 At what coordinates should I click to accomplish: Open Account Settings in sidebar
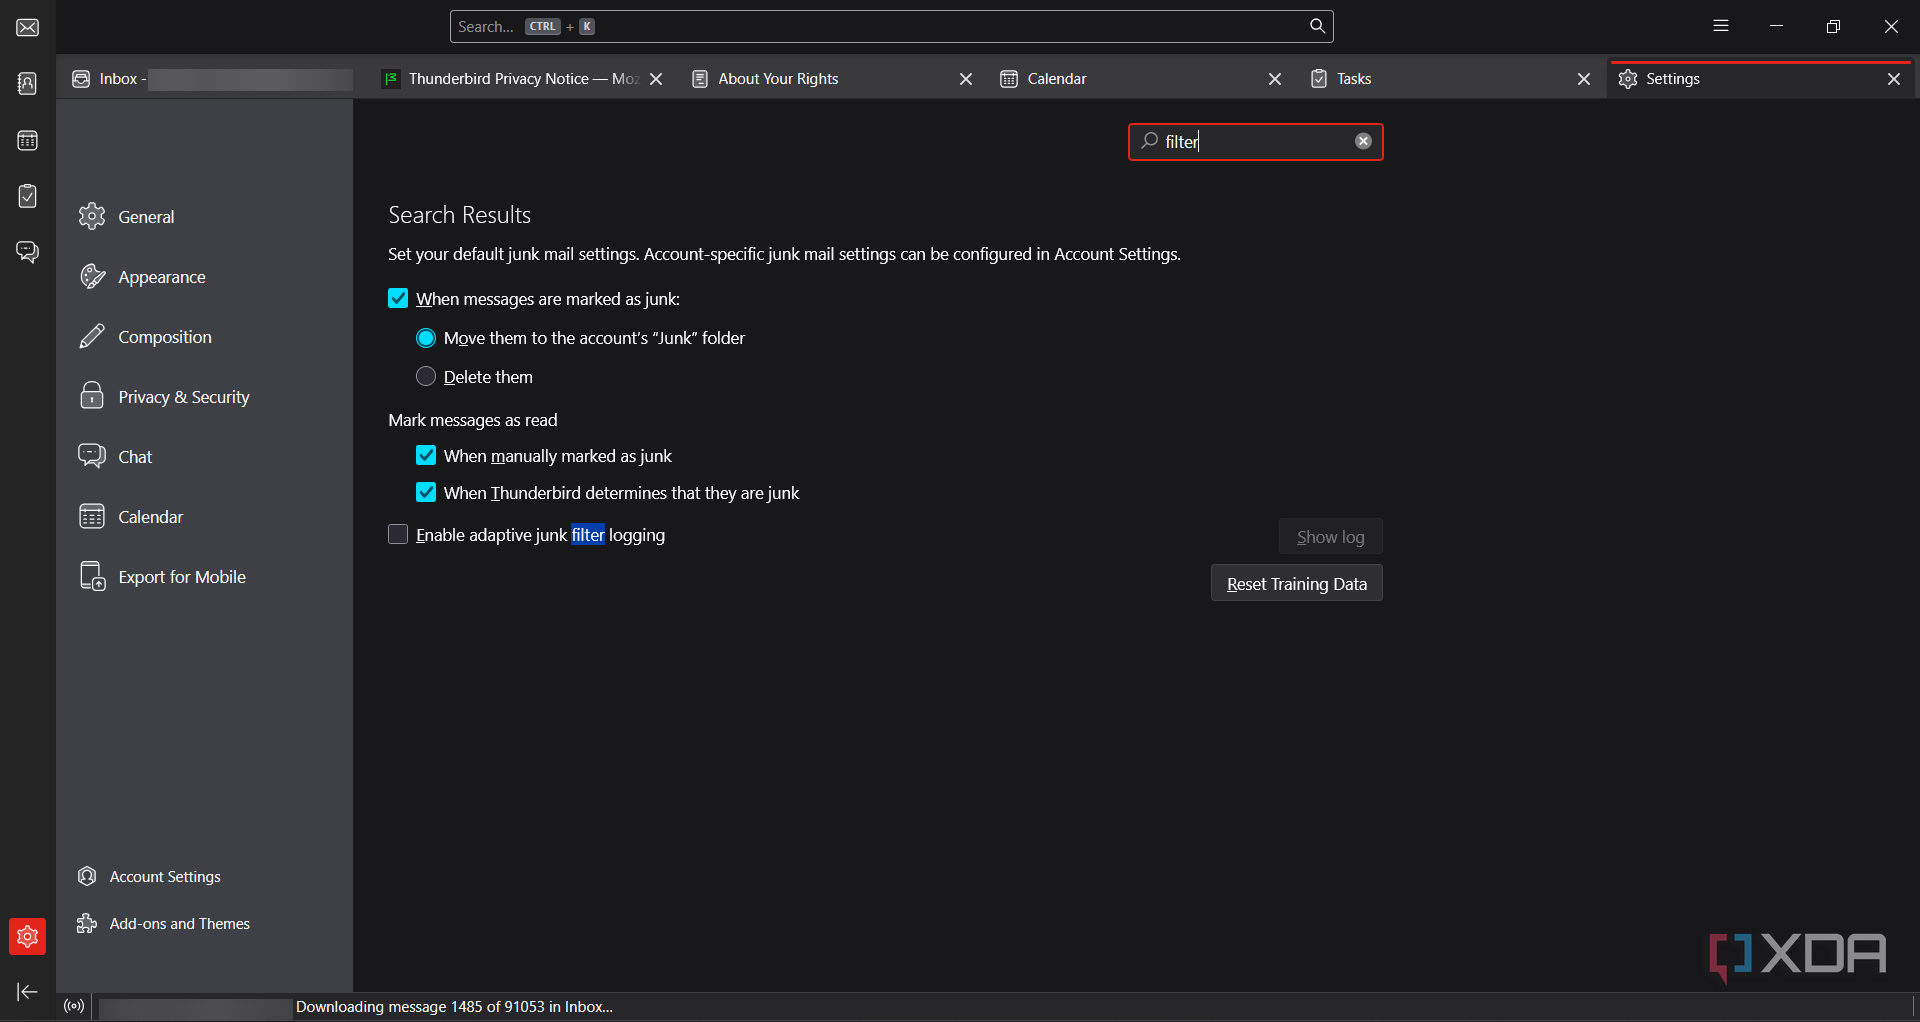pos(150,876)
